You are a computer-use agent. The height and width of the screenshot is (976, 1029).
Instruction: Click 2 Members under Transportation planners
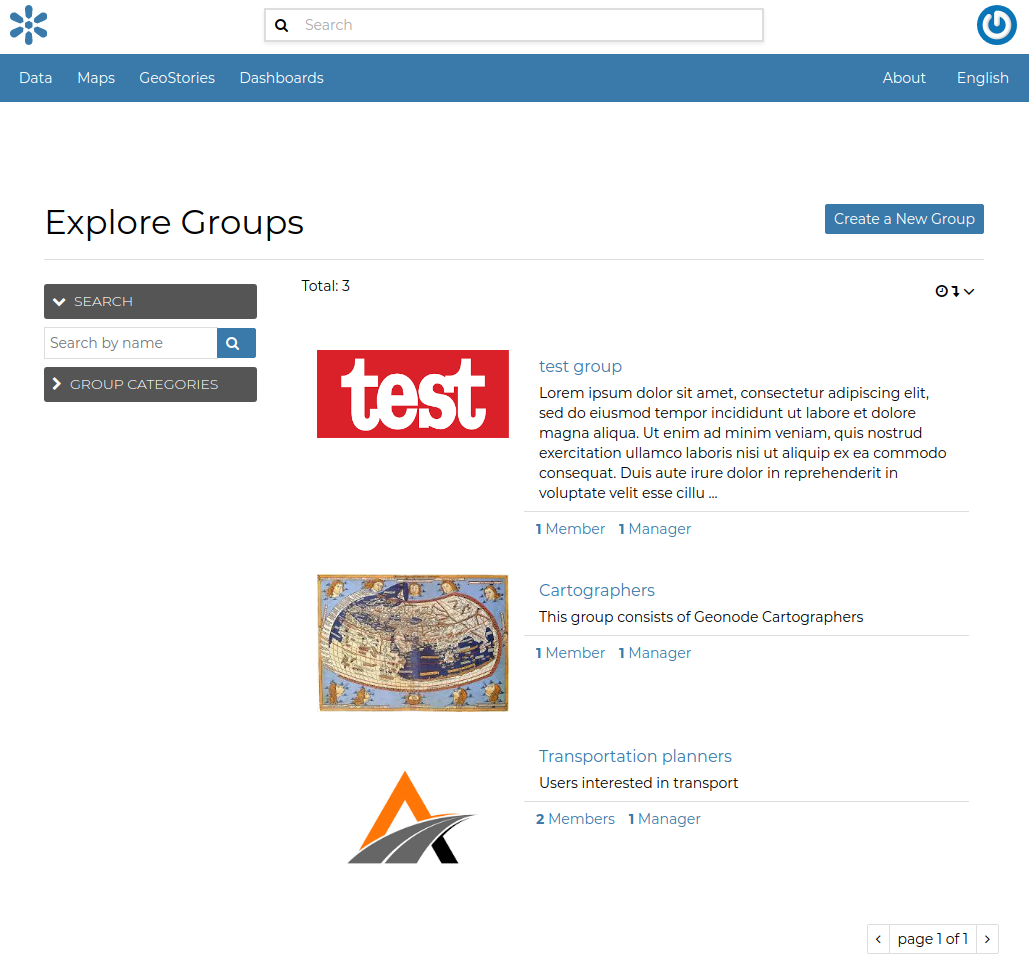[575, 818]
